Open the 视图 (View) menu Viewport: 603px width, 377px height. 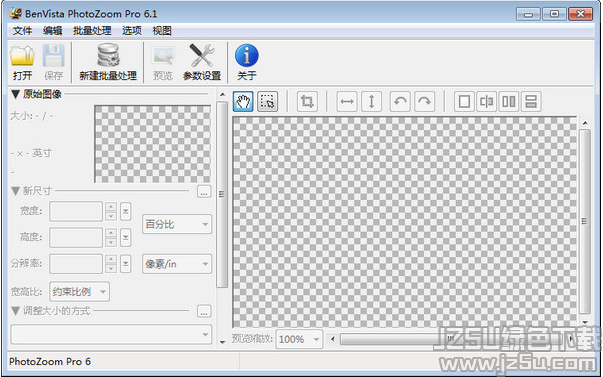[x=162, y=31]
